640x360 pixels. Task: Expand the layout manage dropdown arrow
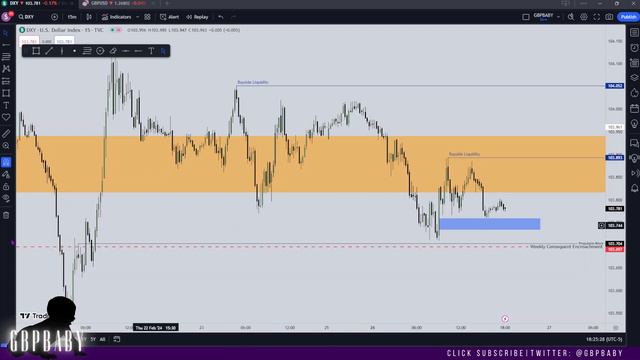(558, 17)
